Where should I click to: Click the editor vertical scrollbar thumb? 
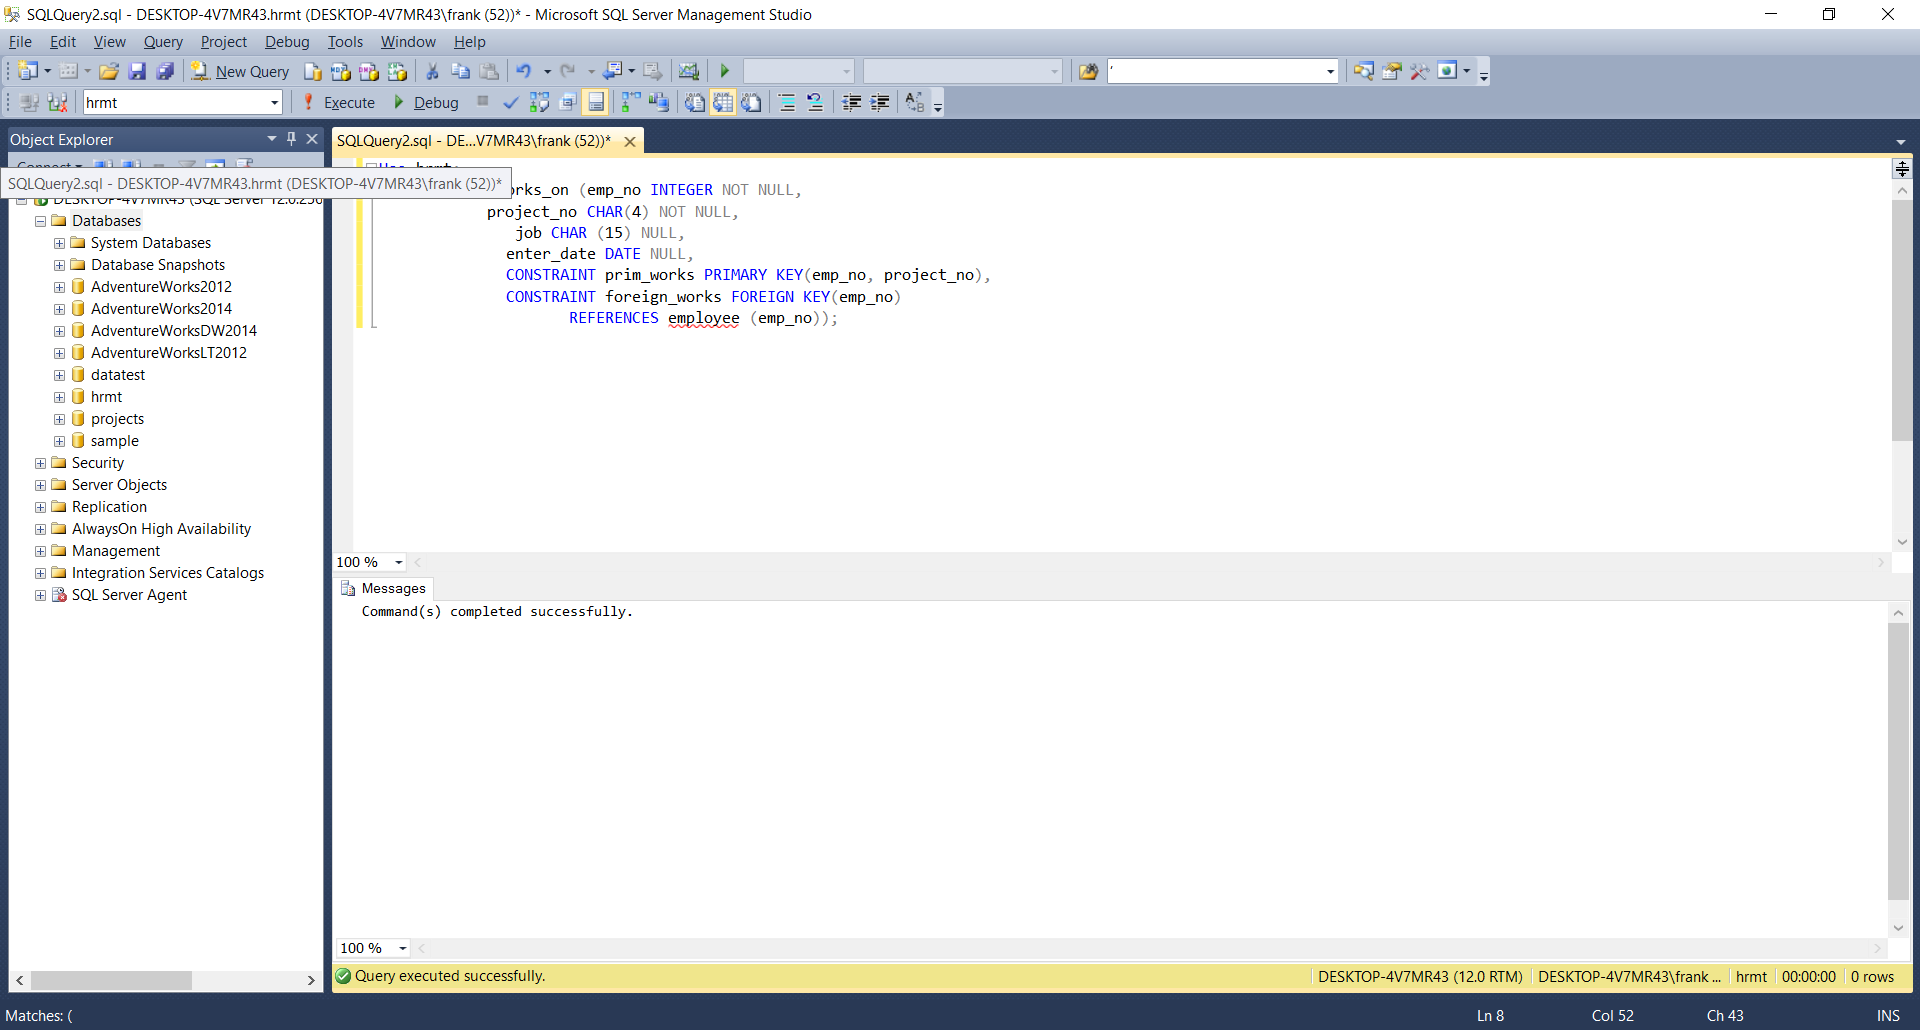pyautogui.click(x=1901, y=320)
